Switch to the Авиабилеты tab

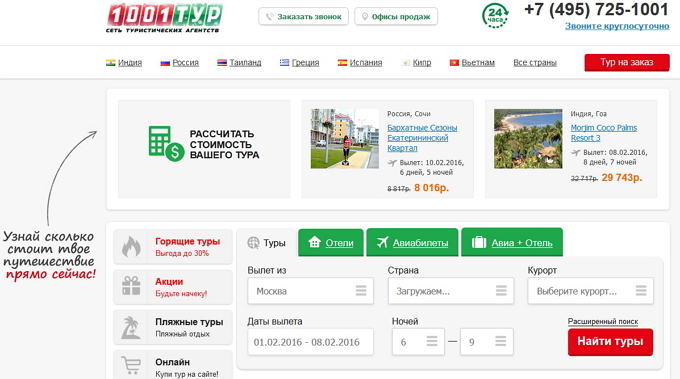coord(412,243)
